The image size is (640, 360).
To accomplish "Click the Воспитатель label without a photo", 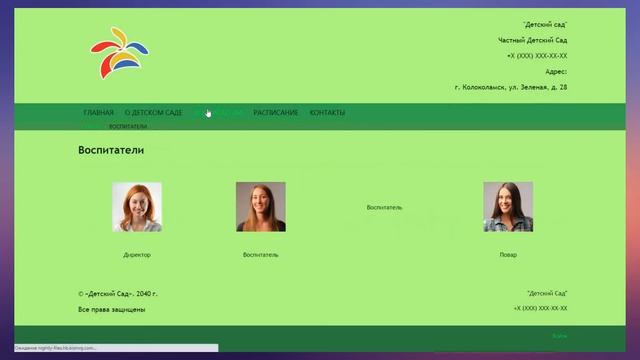I will tap(384, 207).
